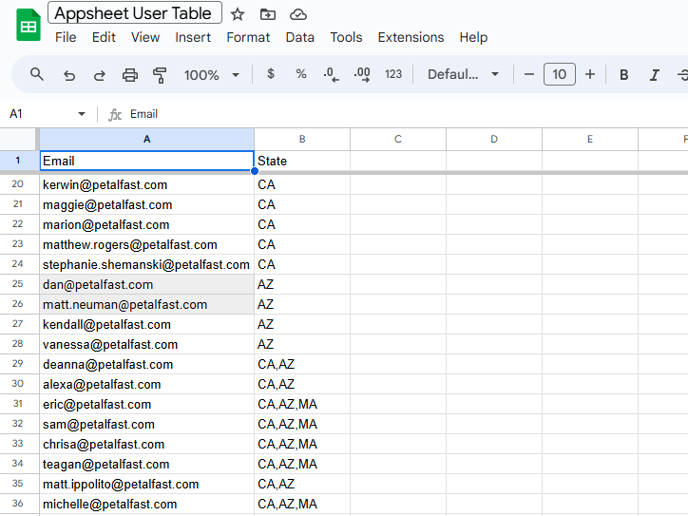Increase font size with plus button
The height and width of the screenshot is (516, 688).
click(590, 75)
